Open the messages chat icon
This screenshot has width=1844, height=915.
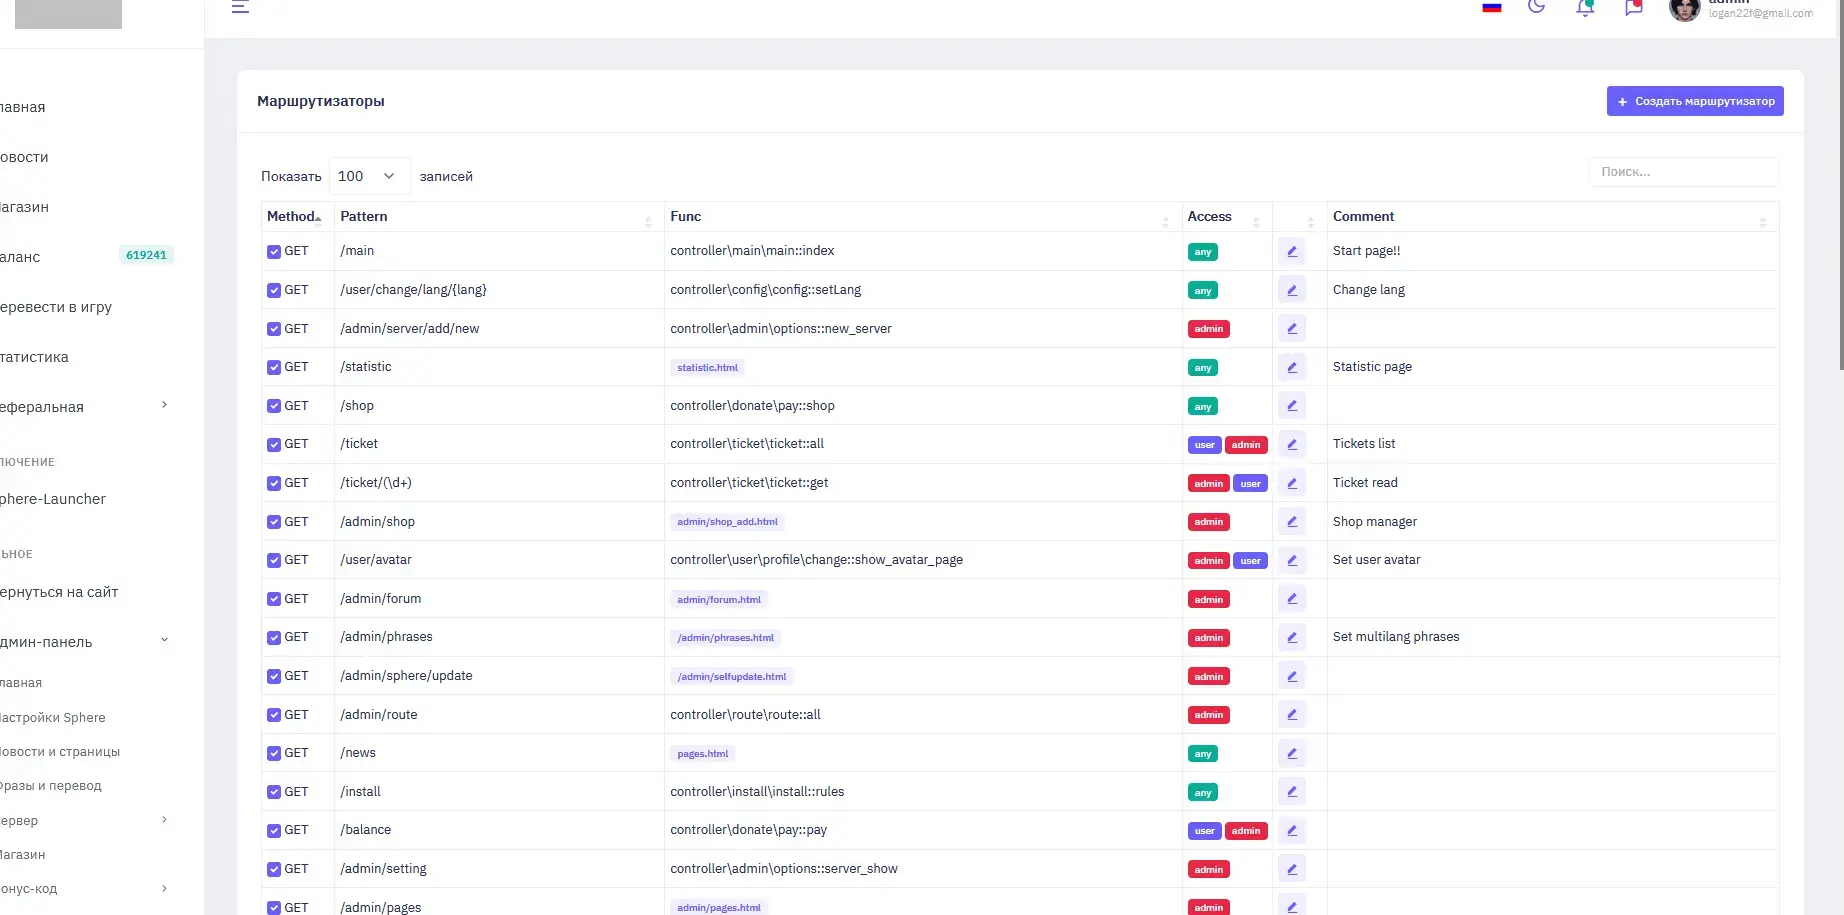[1634, 7]
